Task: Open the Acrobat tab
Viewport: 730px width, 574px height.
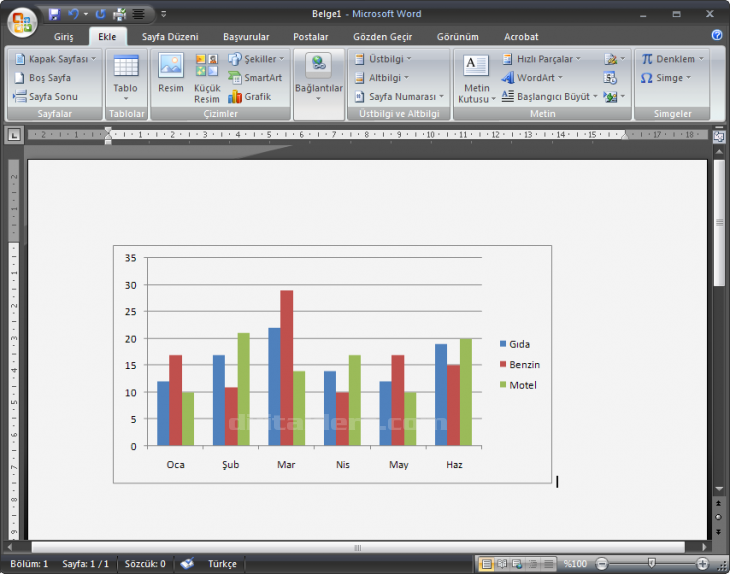Action: pyautogui.click(x=521, y=37)
